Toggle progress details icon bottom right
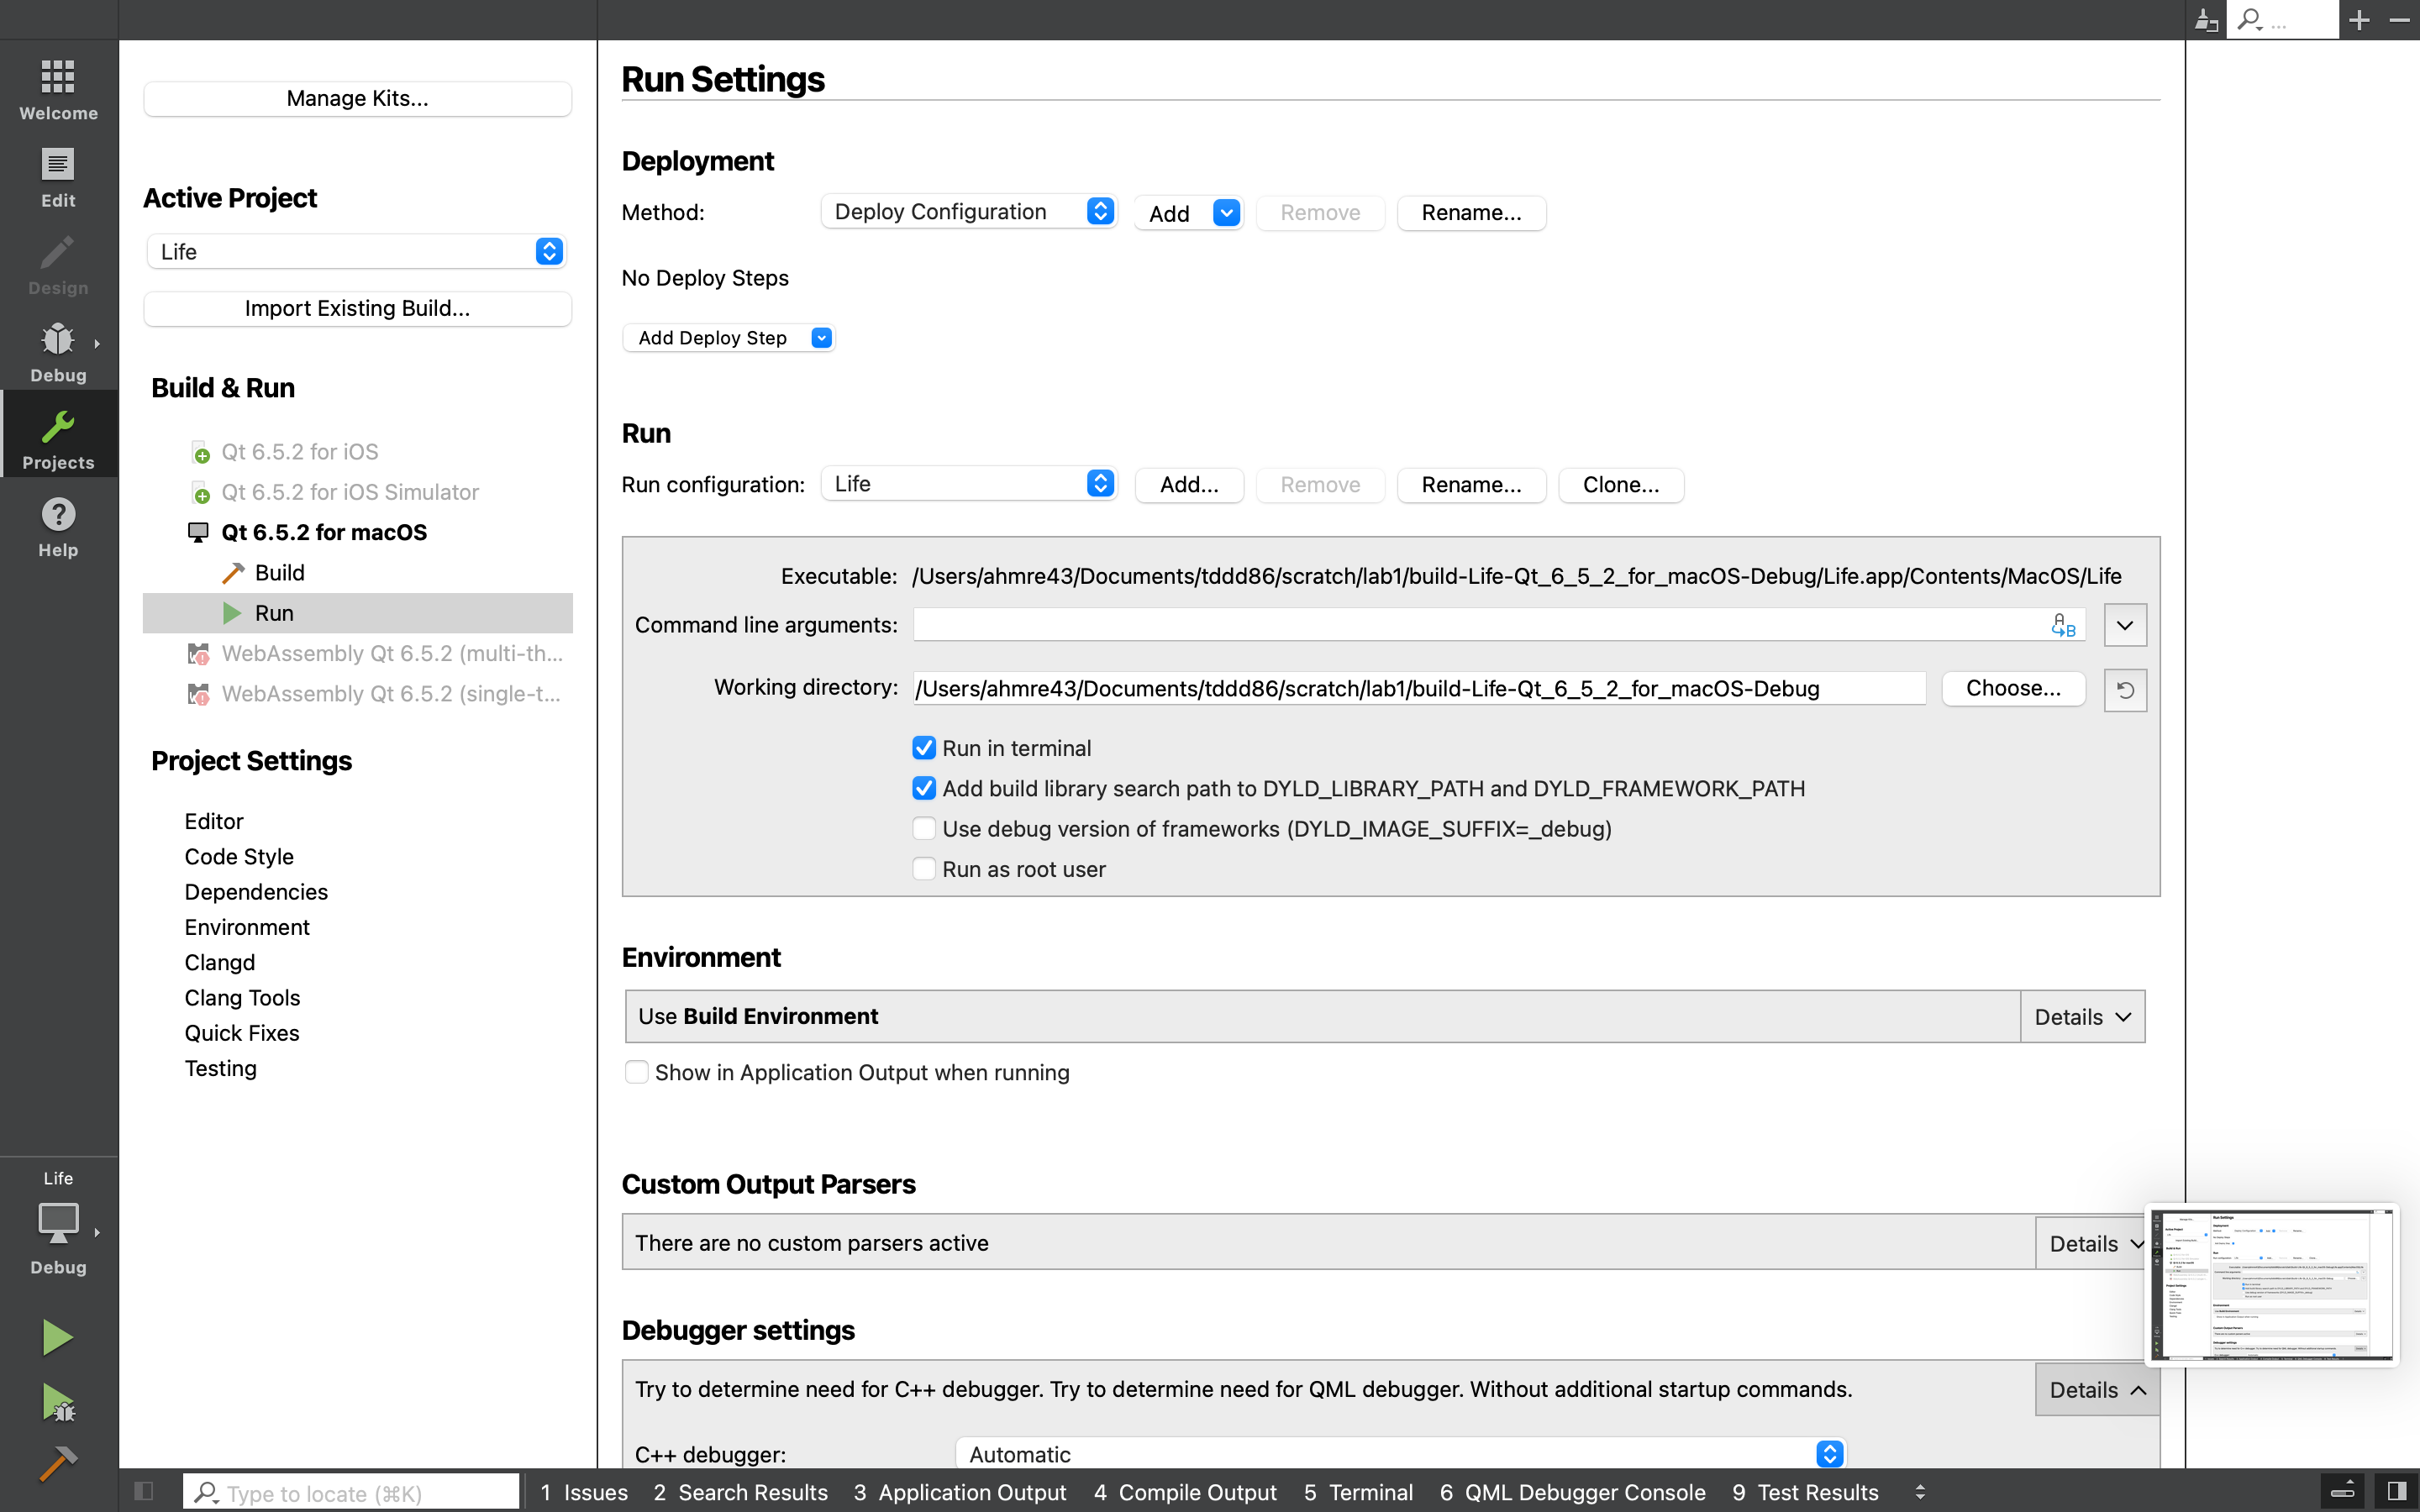This screenshot has height=1512, width=2420. pyautogui.click(x=2343, y=1491)
